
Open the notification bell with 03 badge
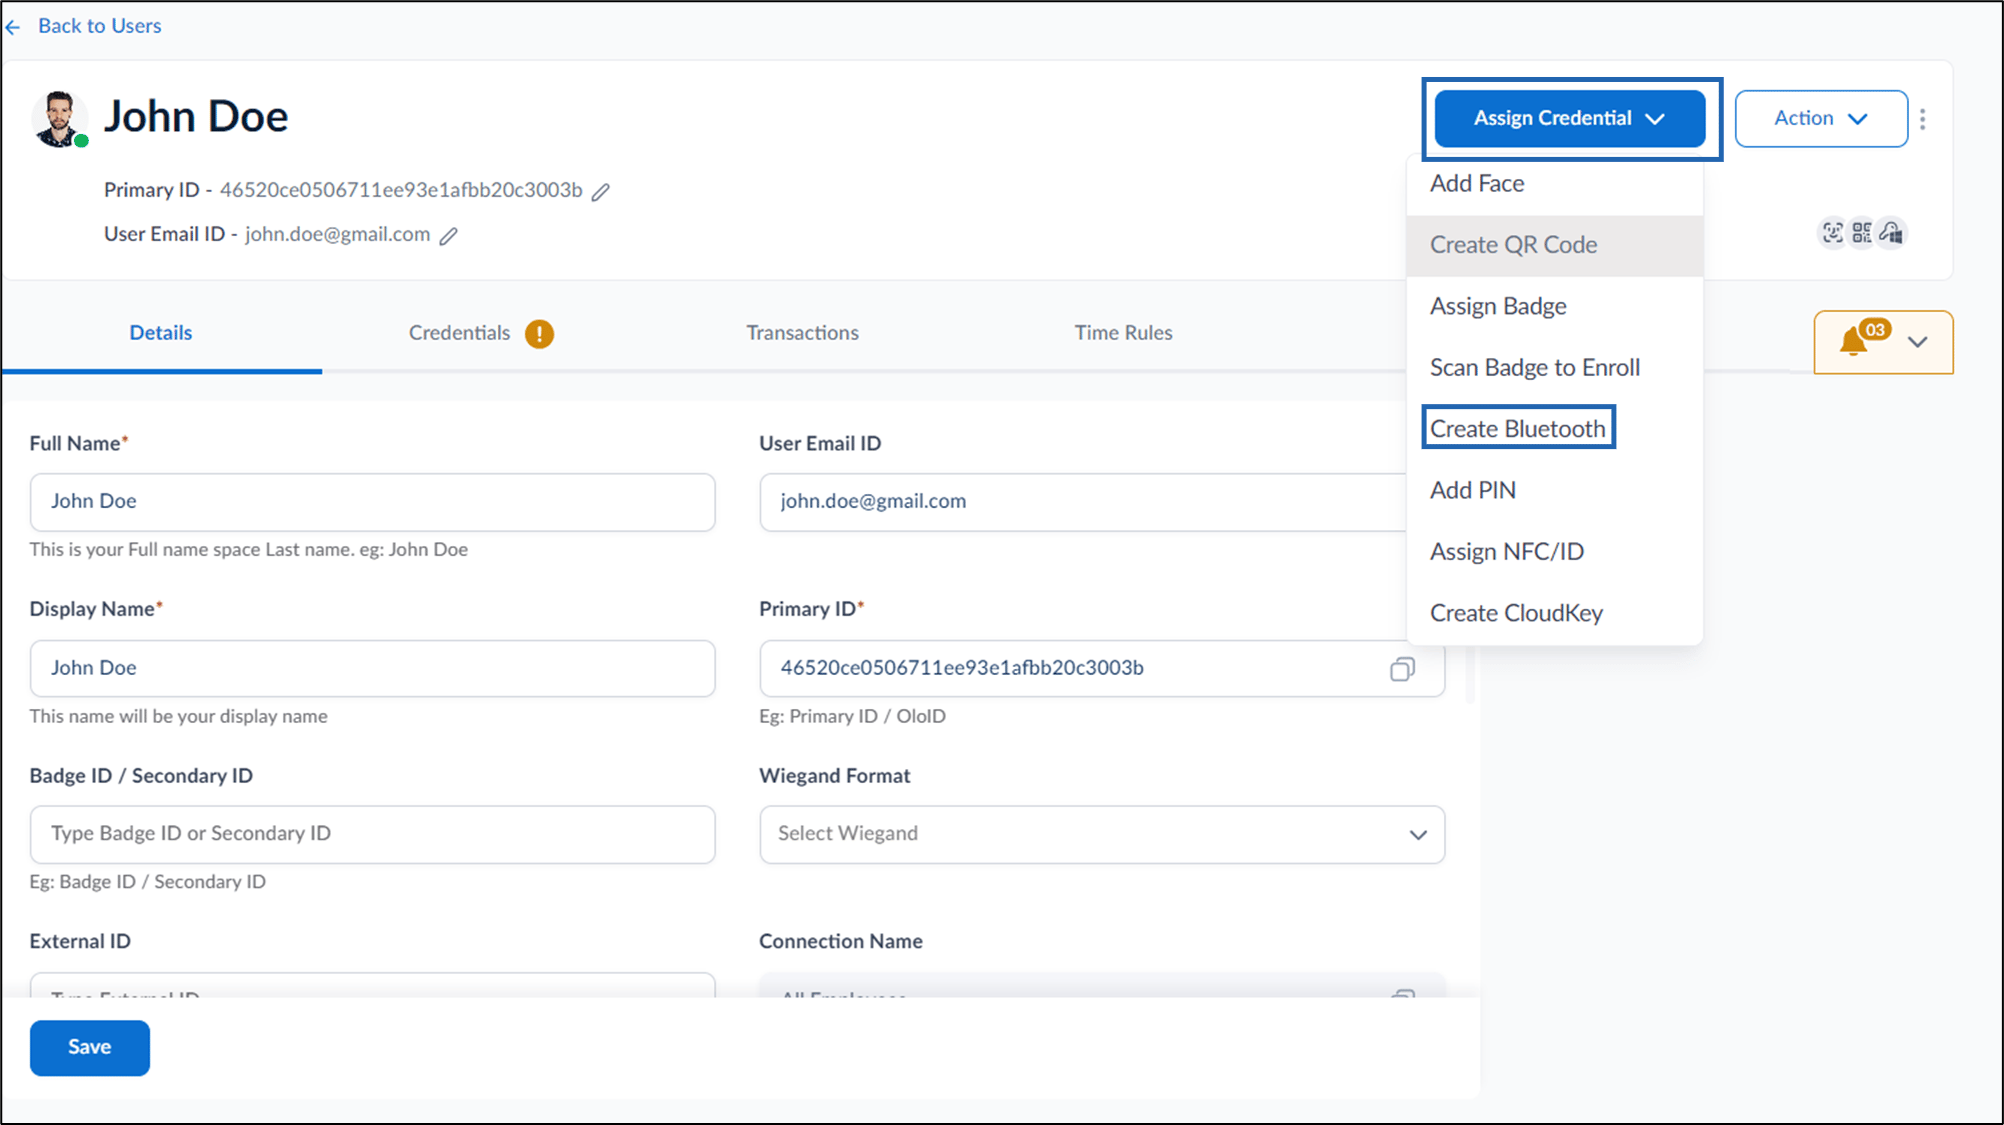1854,341
